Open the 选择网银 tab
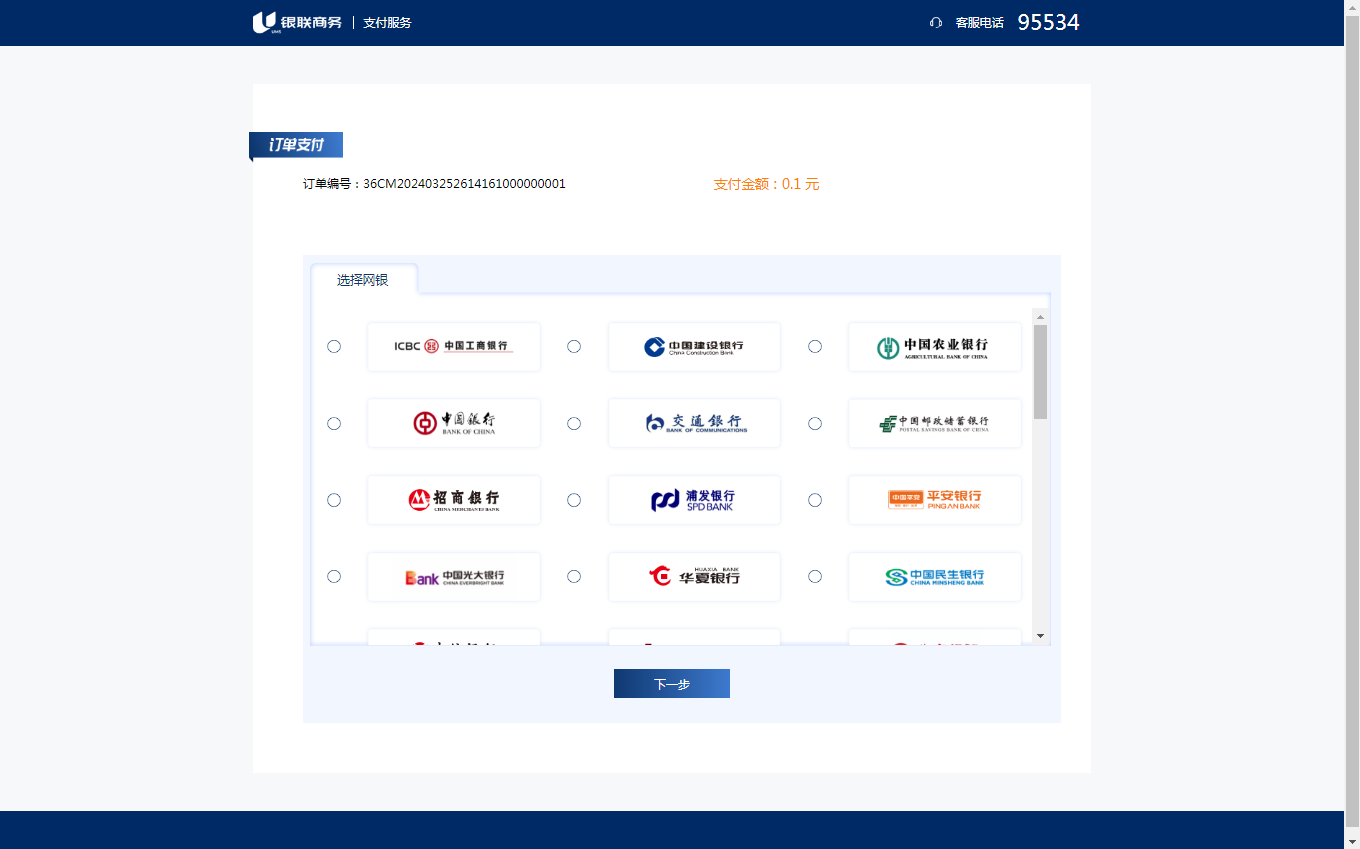 (x=363, y=280)
